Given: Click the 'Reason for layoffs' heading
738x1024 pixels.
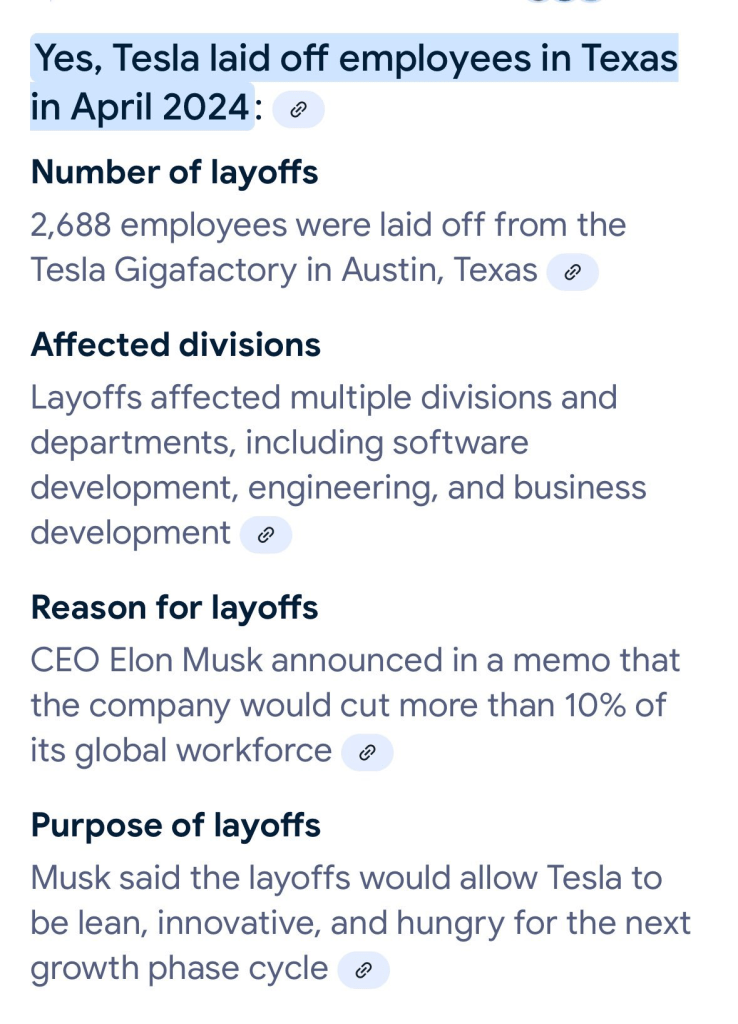Looking at the screenshot, I should [174, 607].
